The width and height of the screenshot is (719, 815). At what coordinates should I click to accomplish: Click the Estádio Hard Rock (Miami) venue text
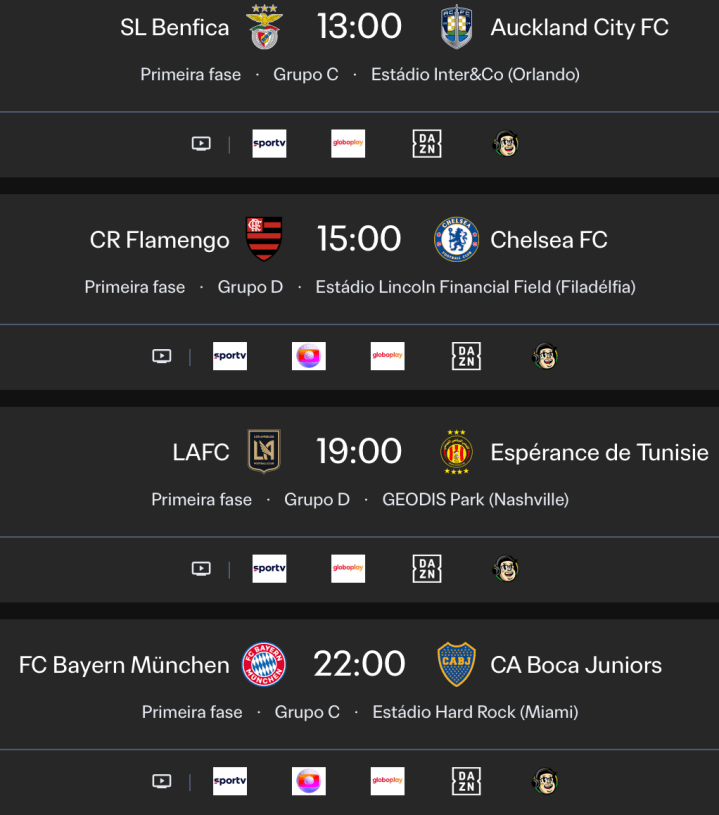[x=475, y=712]
